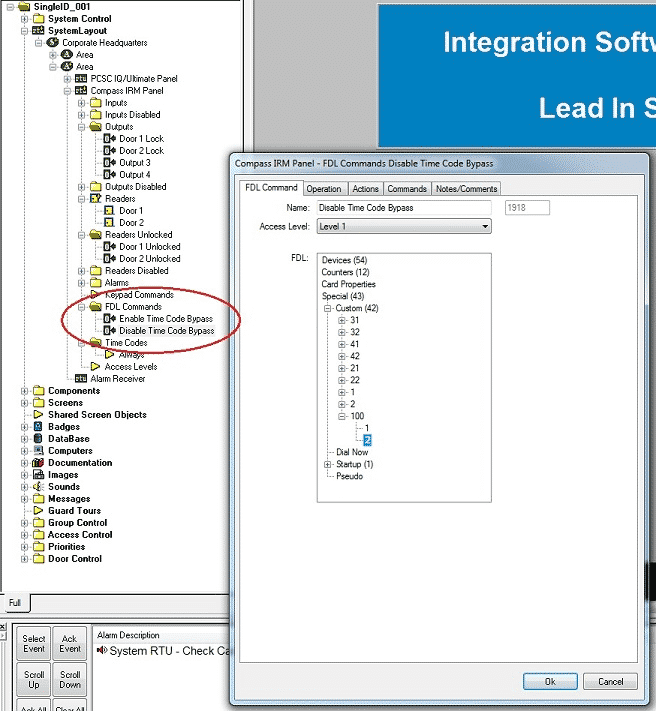The width and height of the screenshot is (656, 711).
Task: Select the Devices (54) entry
Action: (344, 260)
